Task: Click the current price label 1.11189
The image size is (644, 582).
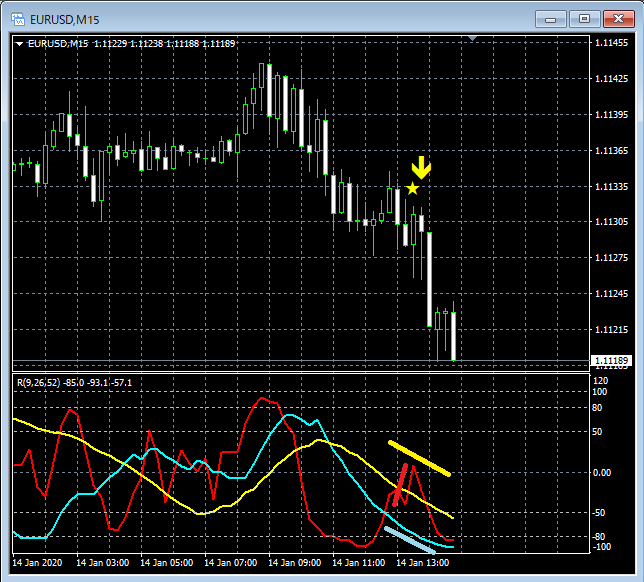Action: 611,361
